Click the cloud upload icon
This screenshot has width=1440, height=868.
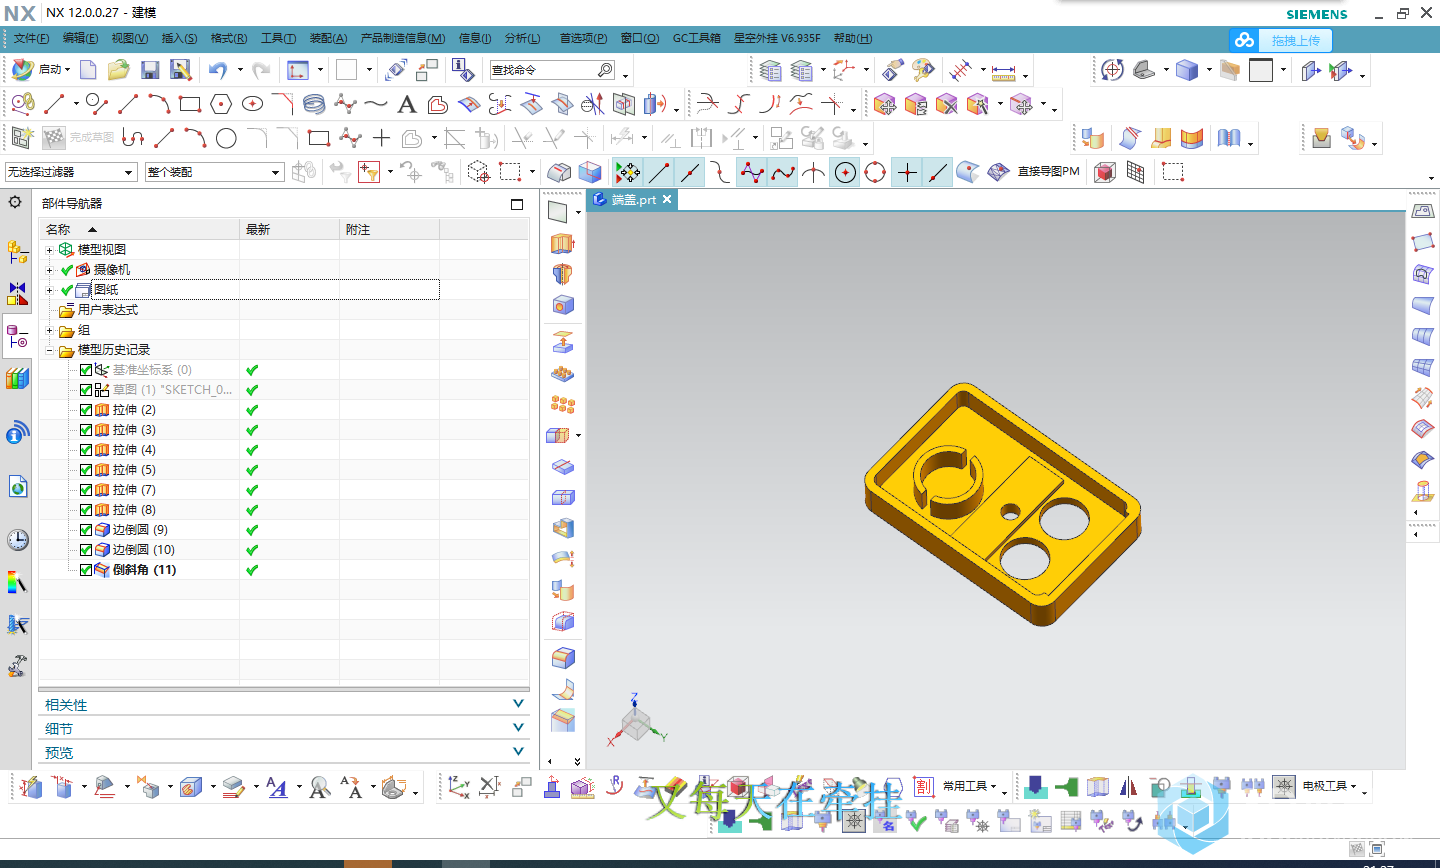pyautogui.click(x=1244, y=40)
